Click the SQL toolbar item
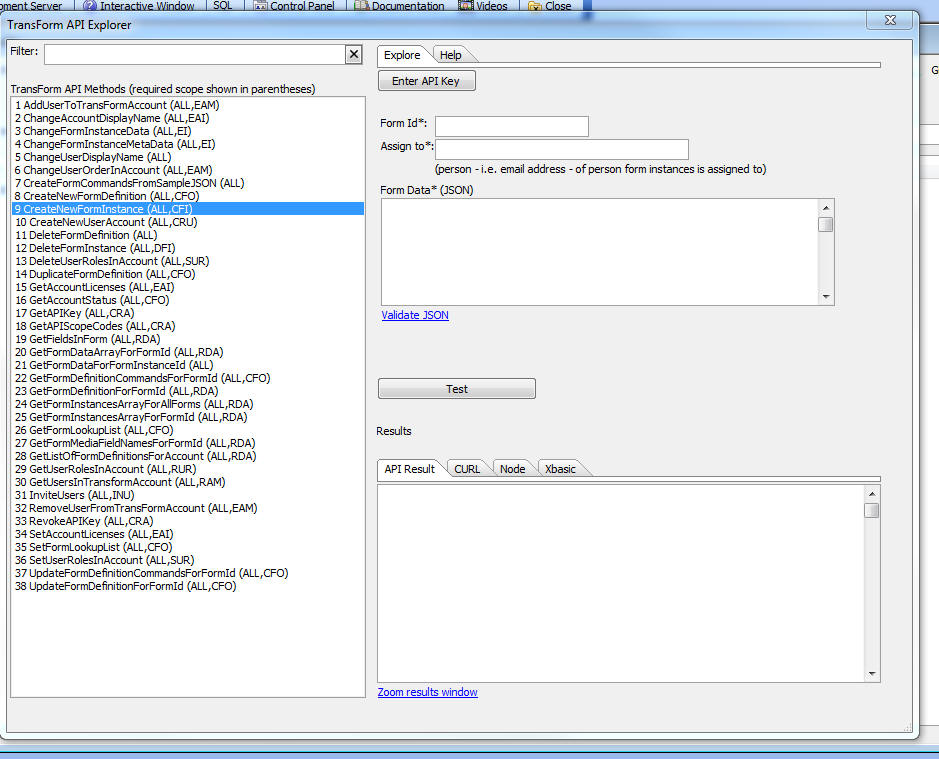The height and width of the screenshot is (759, 939). [x=223, y=5]
